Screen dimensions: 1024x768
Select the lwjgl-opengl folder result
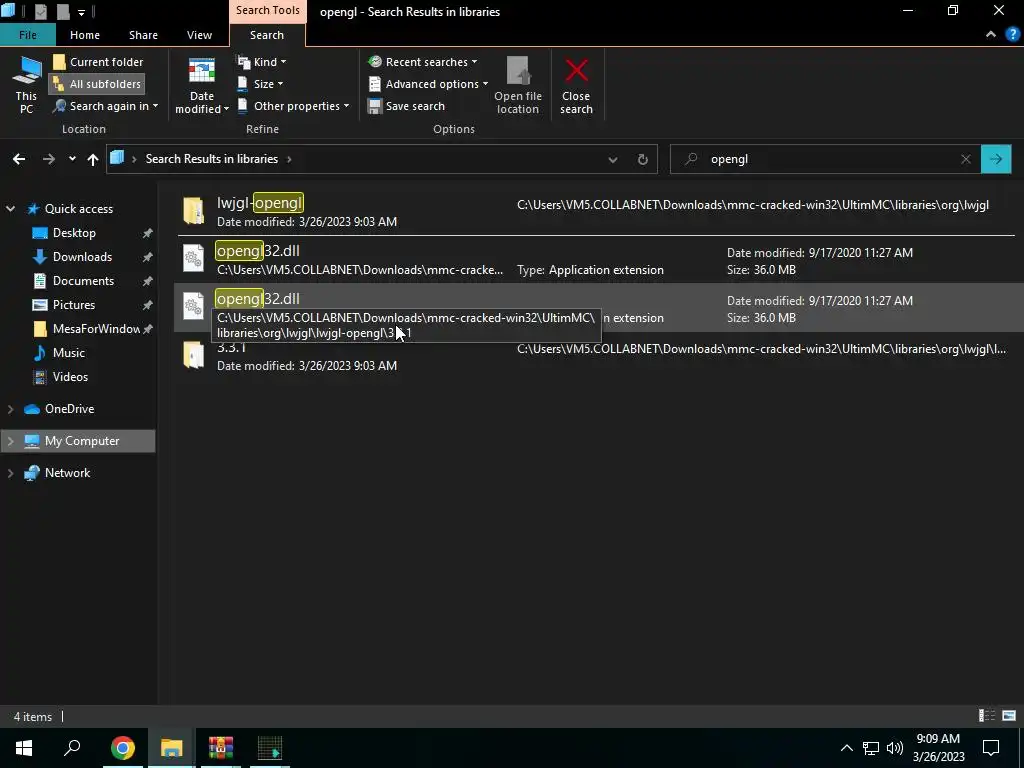596,212
